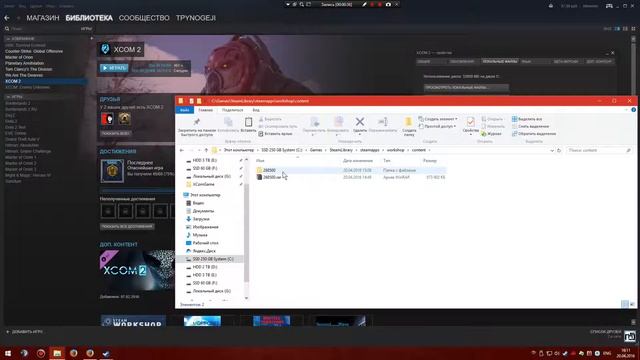Click the red friend avatar under ДРУЗЬЯ
Viewport: 640px width, 360px height.
pyautogui.click(x=107, y=119)
